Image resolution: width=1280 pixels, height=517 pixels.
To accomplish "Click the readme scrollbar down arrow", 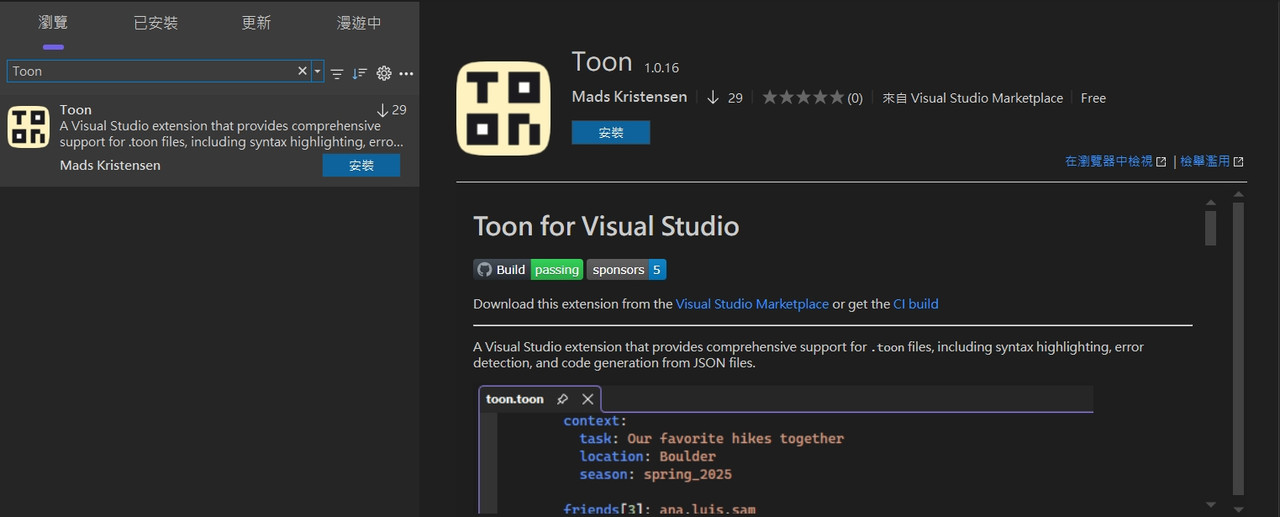I will 1211,505.
